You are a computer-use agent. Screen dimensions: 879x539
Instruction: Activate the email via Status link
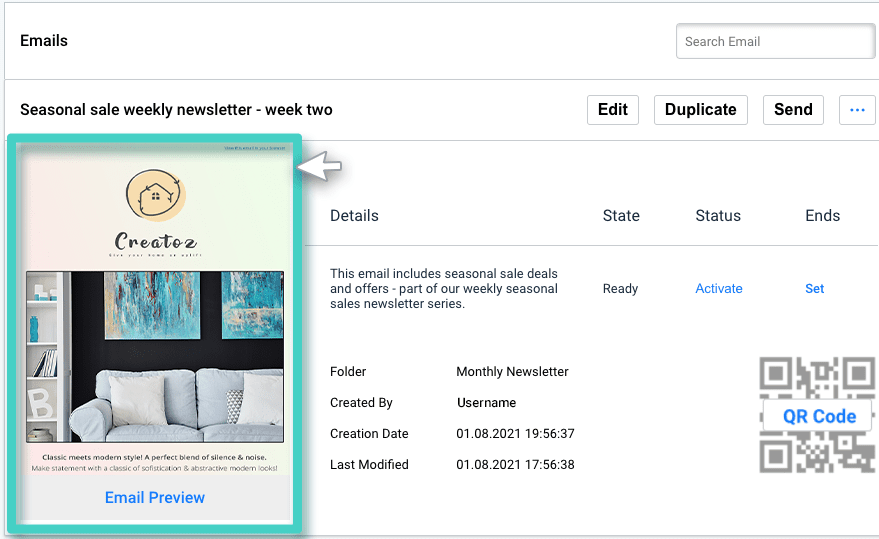718,289
